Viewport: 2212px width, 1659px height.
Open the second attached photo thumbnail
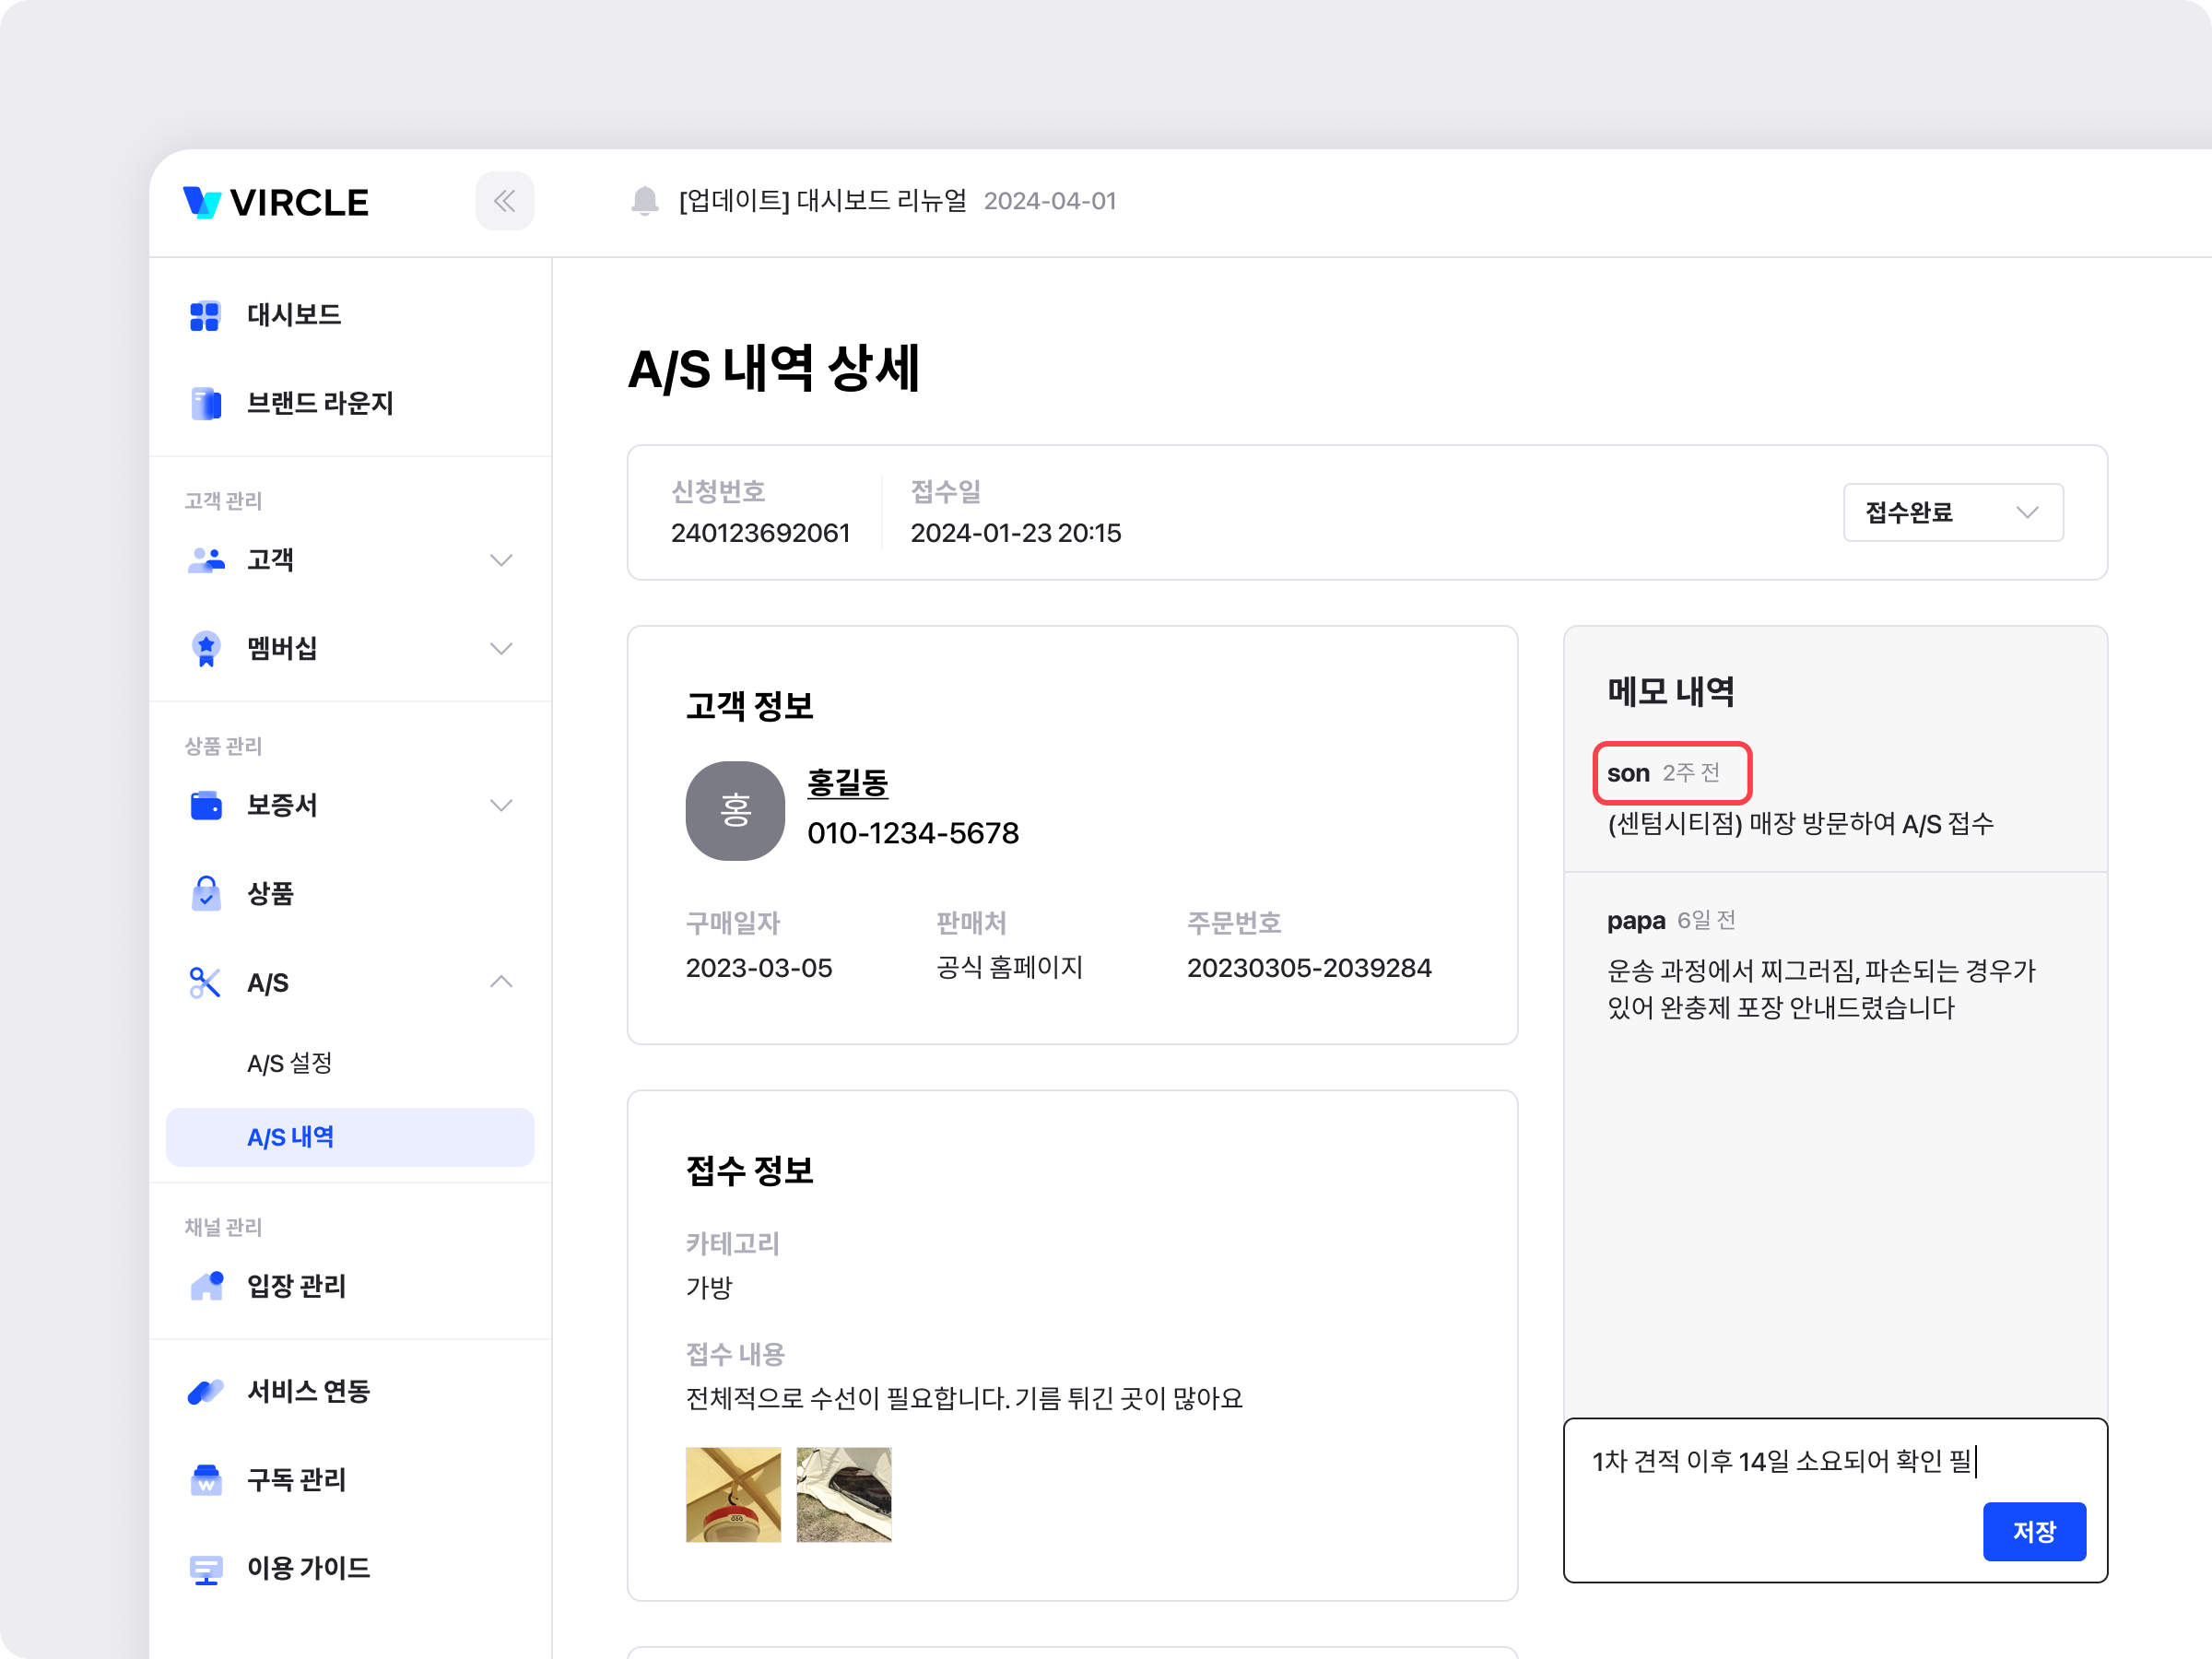(844, 1494)
